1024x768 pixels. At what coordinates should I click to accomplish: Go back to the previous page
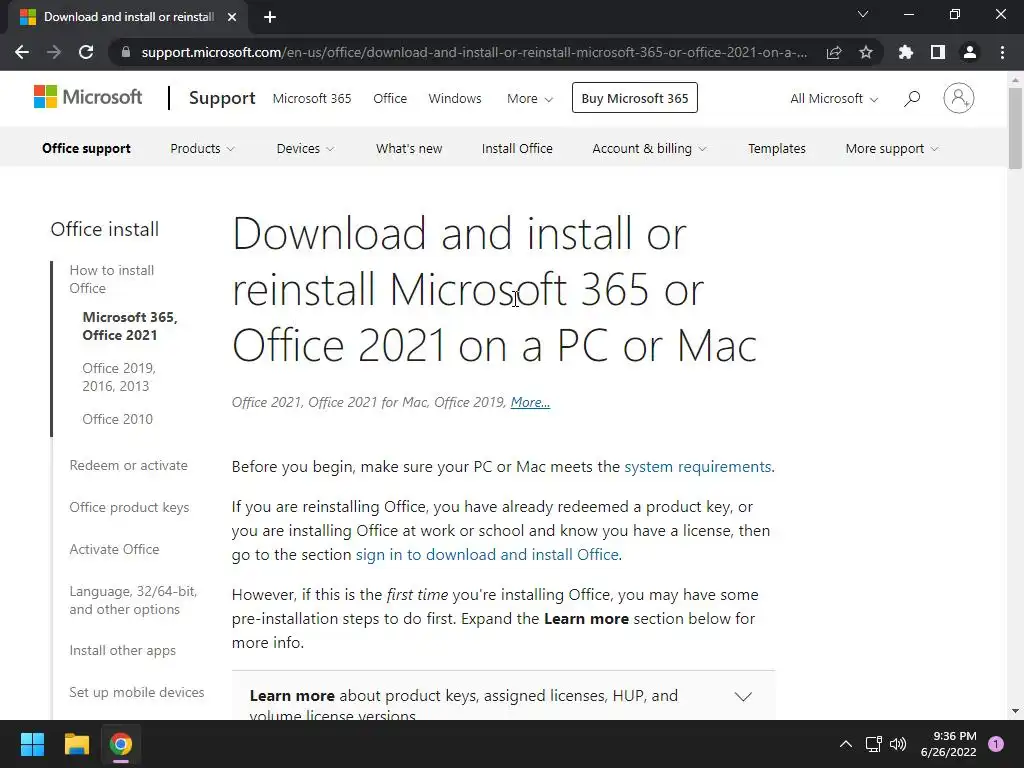(x=22, y=52)
